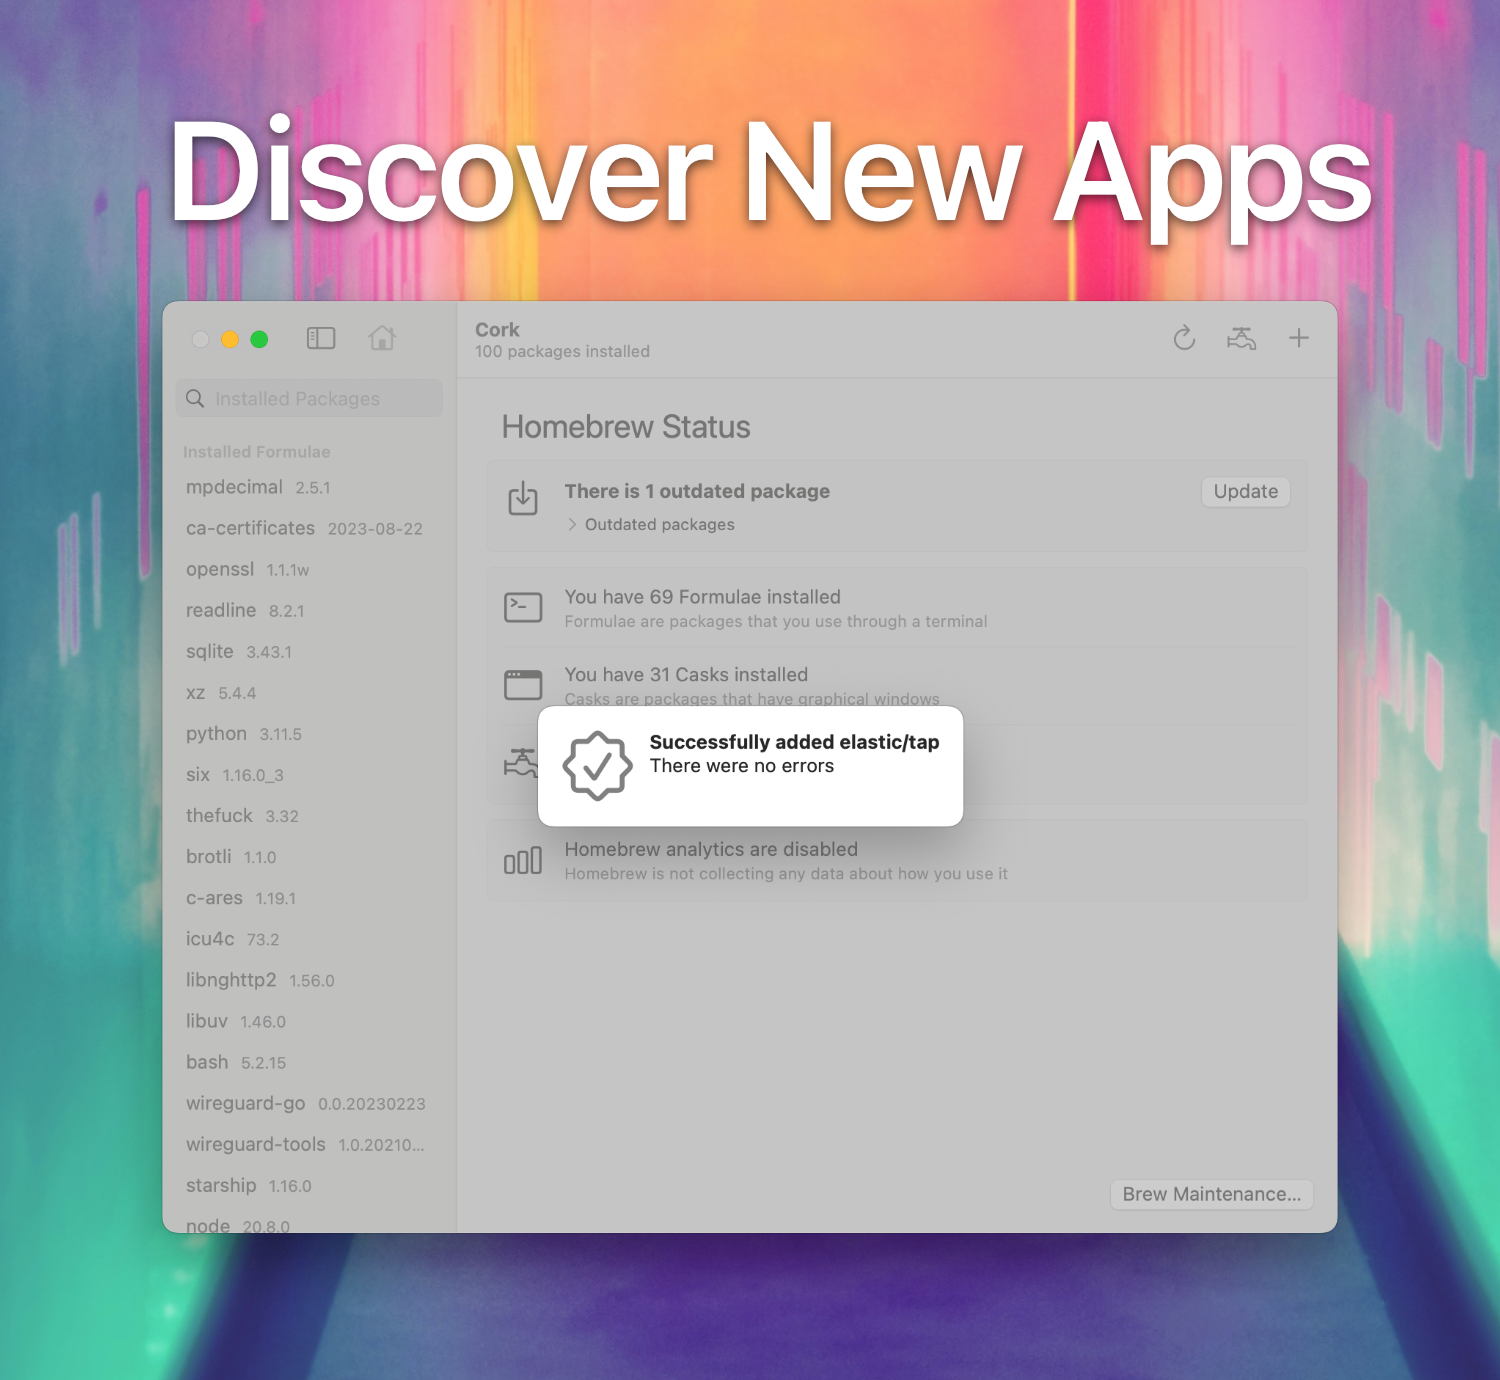Screen dimensions: 1500x1380
Task: Click the checkmark seal icon in the notification
Action: coord(597,766)
